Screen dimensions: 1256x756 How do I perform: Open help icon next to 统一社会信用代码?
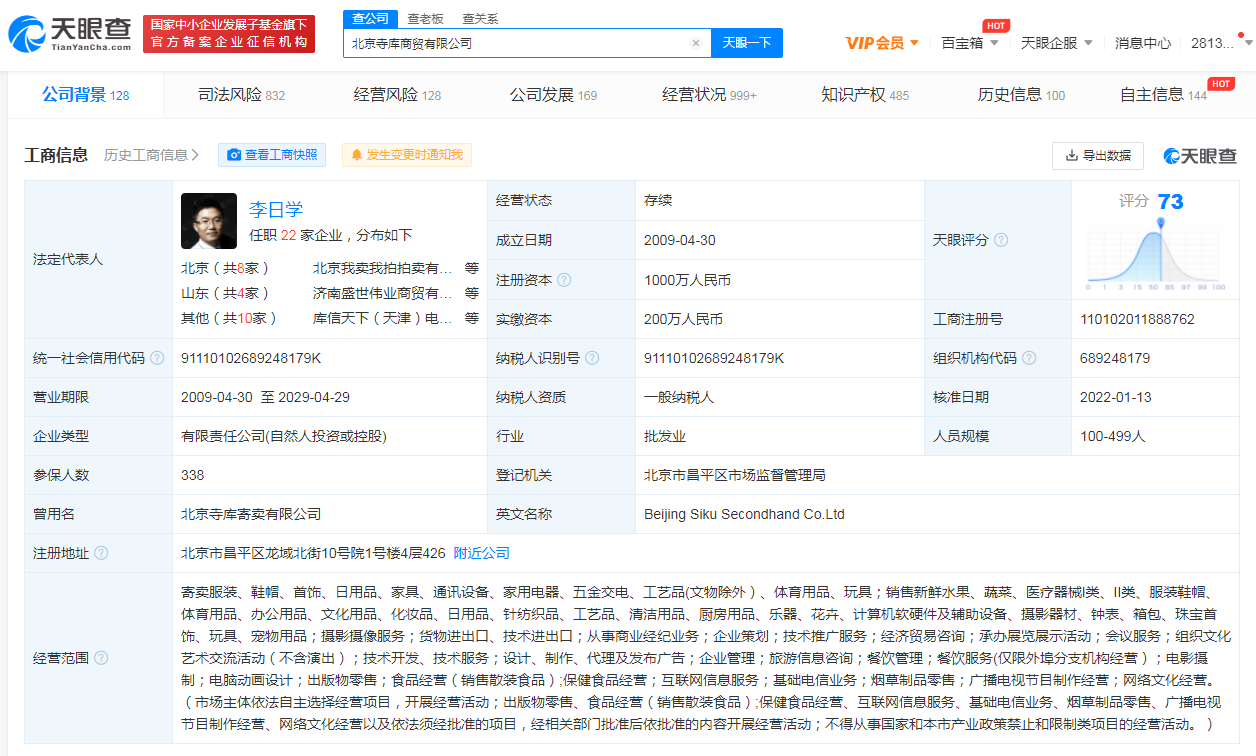(157, 358)
